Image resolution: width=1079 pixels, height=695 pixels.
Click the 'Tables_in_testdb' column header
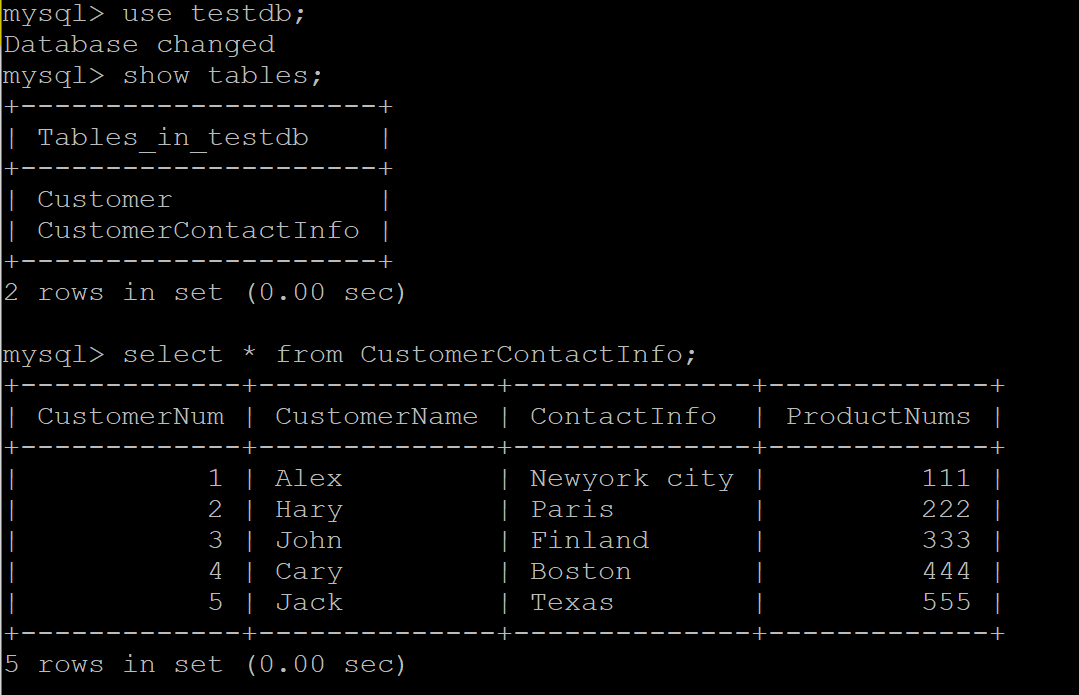tap(173, 138)
